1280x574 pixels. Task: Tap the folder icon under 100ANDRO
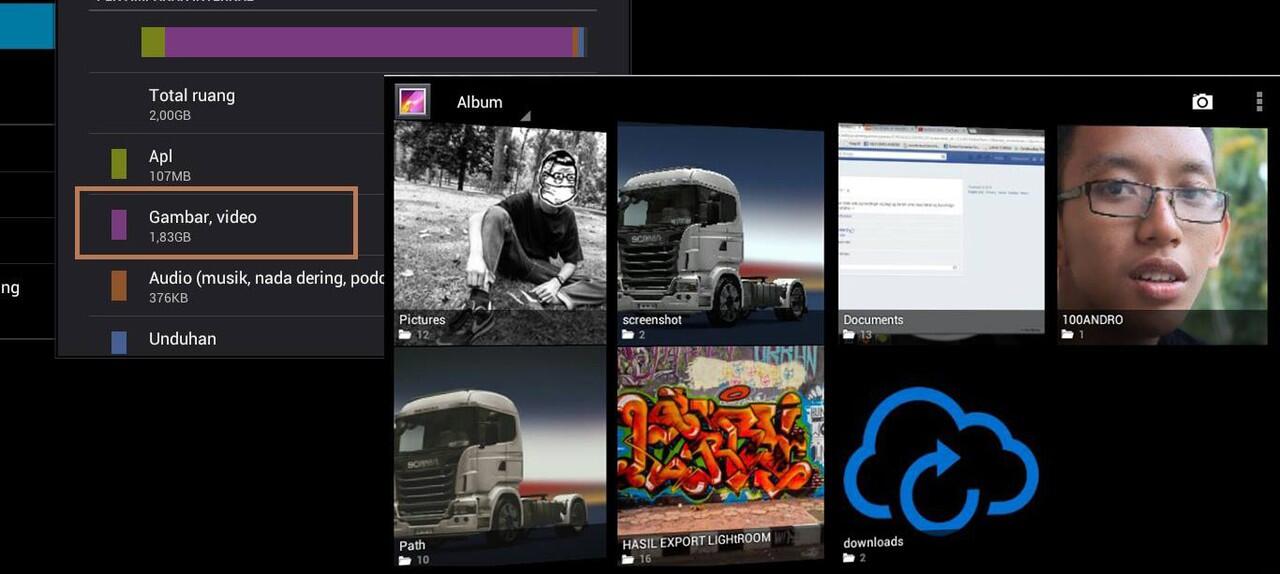(1068, 335)
